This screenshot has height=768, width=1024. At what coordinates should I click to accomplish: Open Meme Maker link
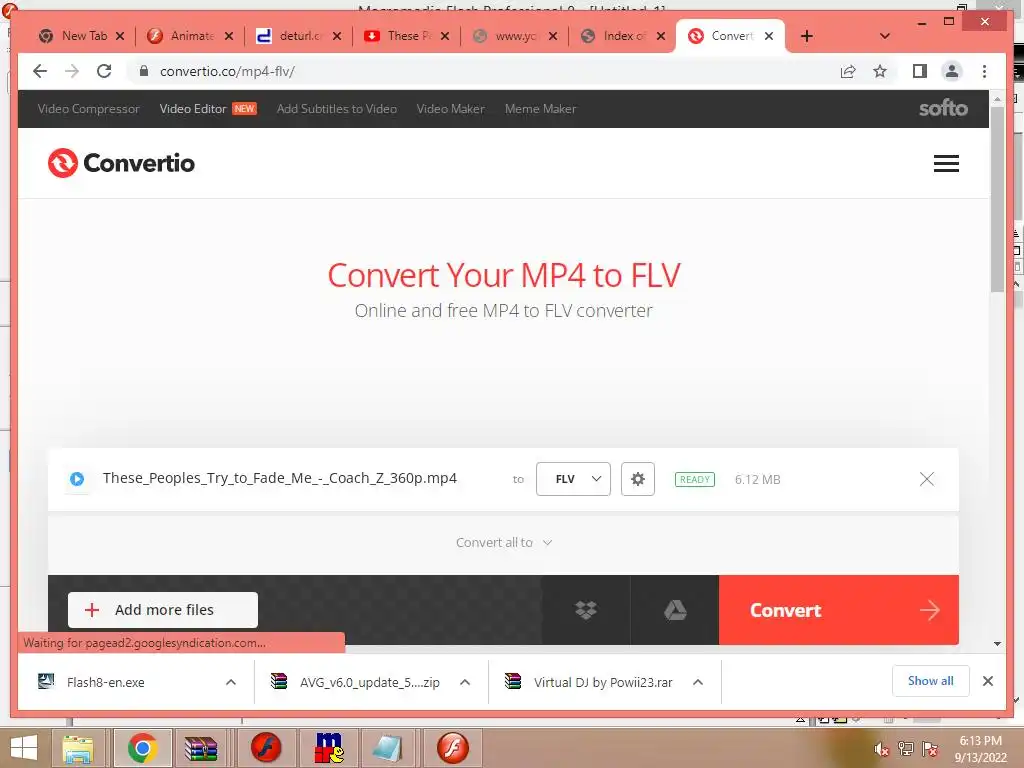(x=541, y=109)
